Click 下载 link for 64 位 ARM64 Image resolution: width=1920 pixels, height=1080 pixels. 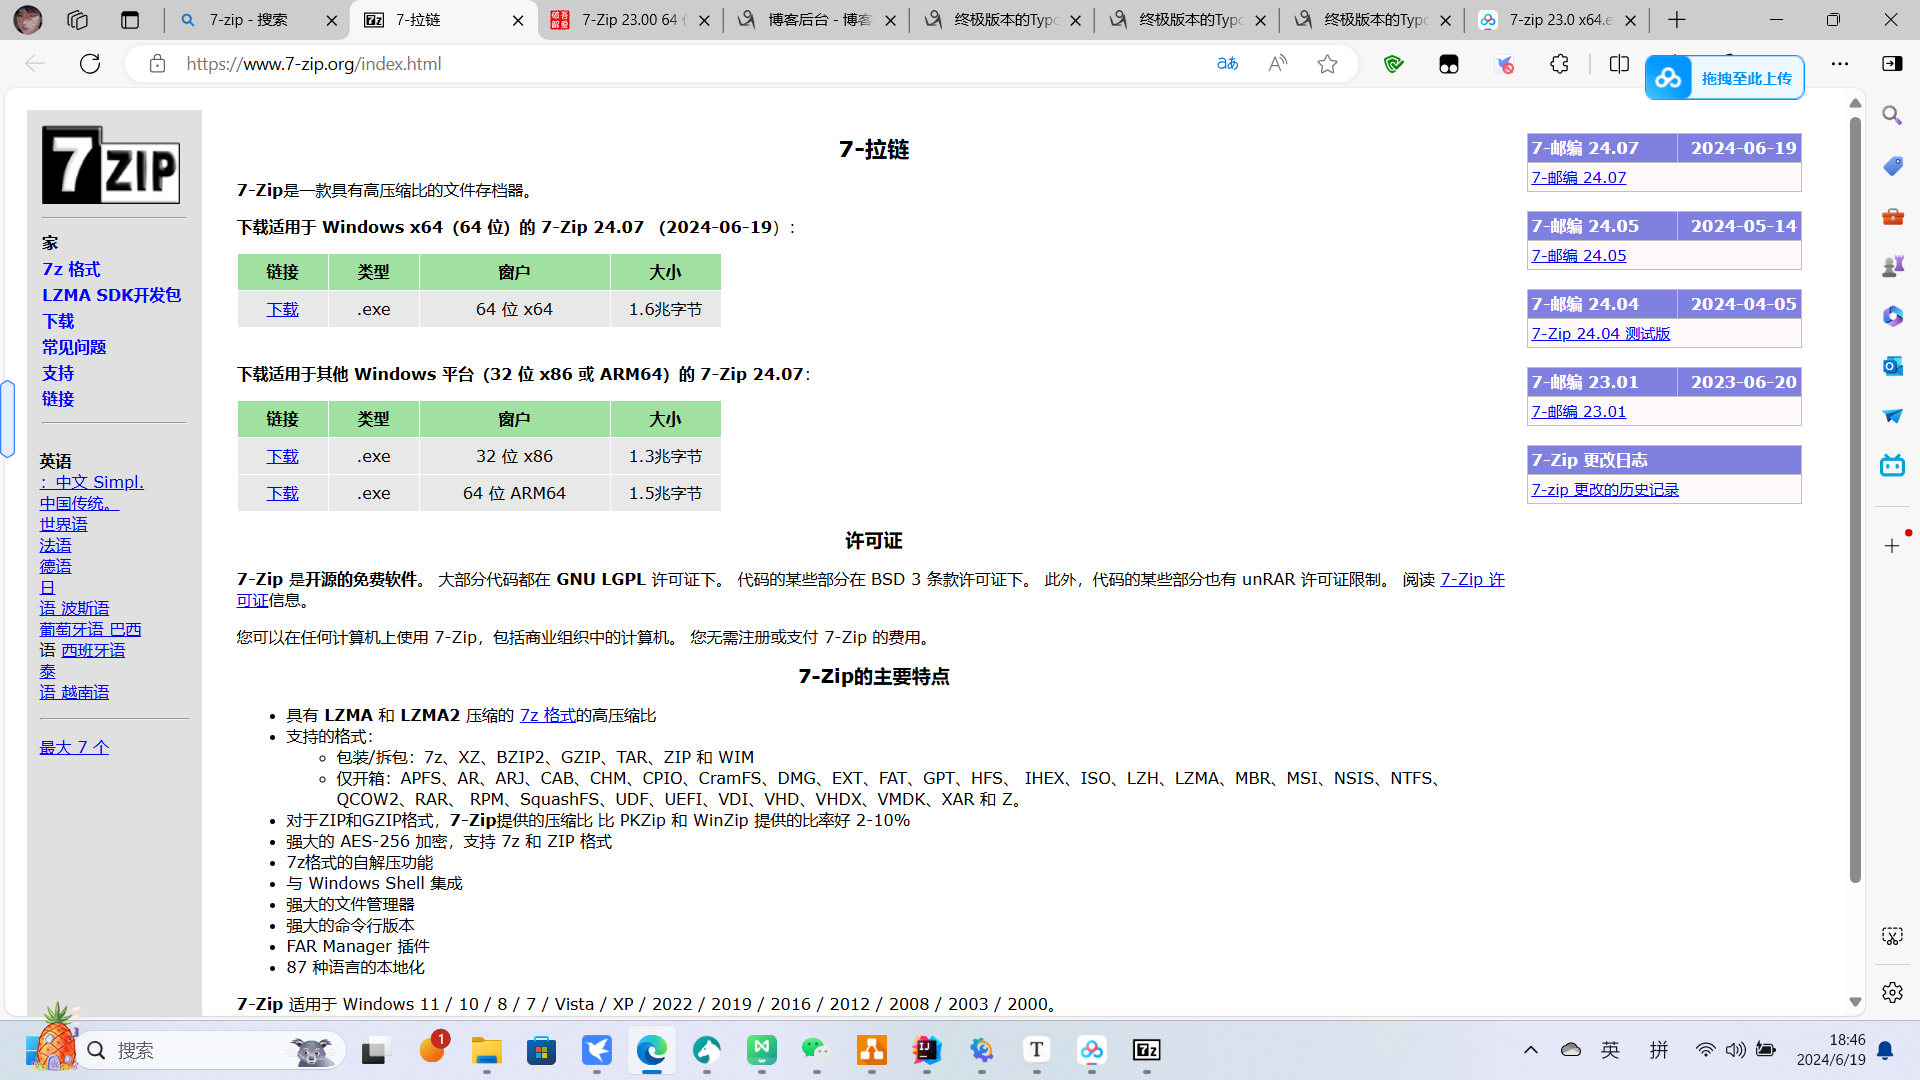coord(282,493)
